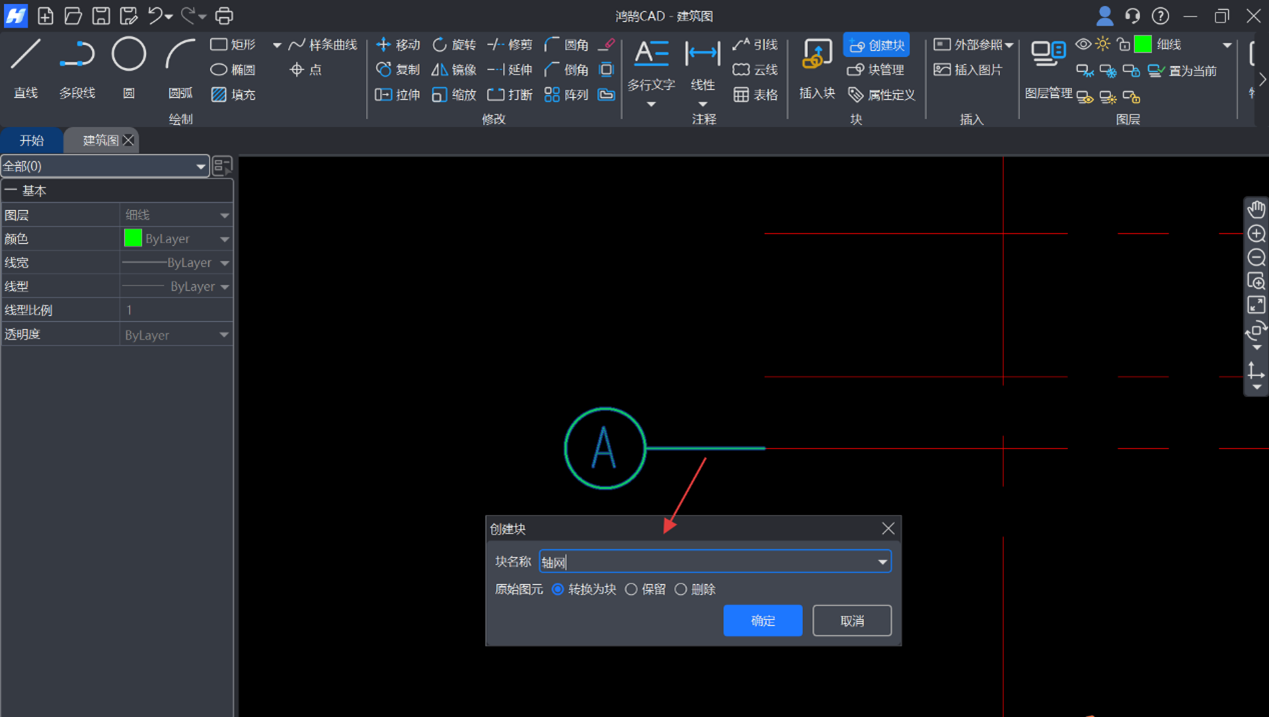Select the 转换为块 radio option

558,590
